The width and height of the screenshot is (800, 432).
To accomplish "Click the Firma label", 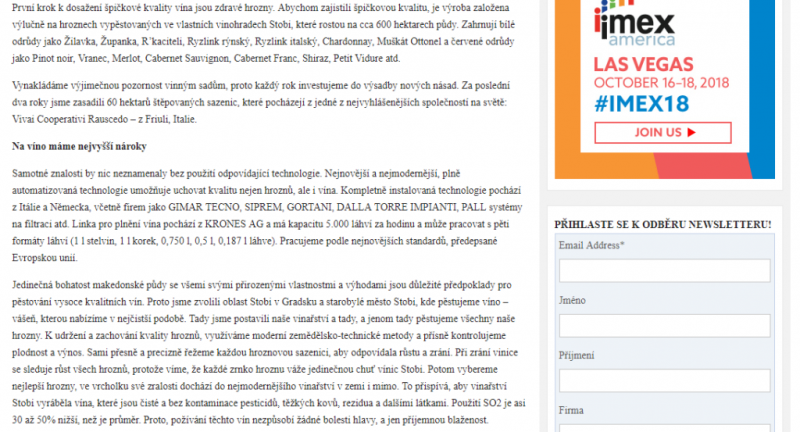I will pyautogui.click(x=571, y=410).
